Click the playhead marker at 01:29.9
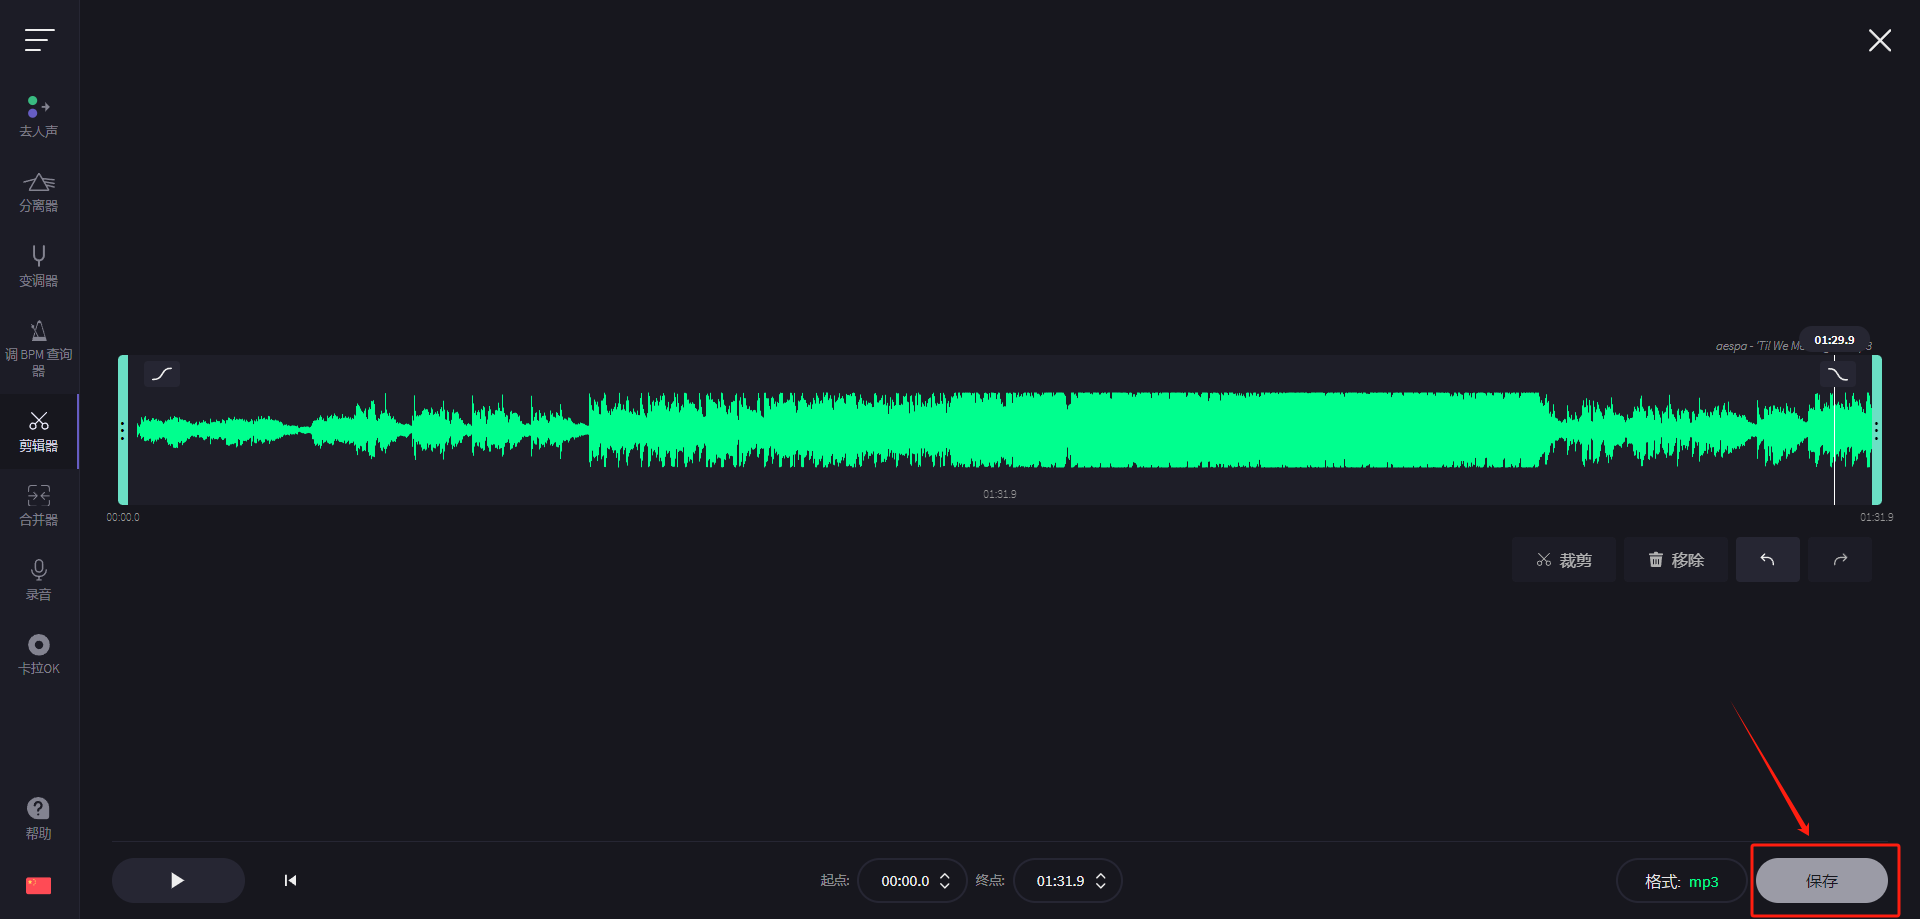This screenshot has height=919, width=1920. tap(1835, 340)
